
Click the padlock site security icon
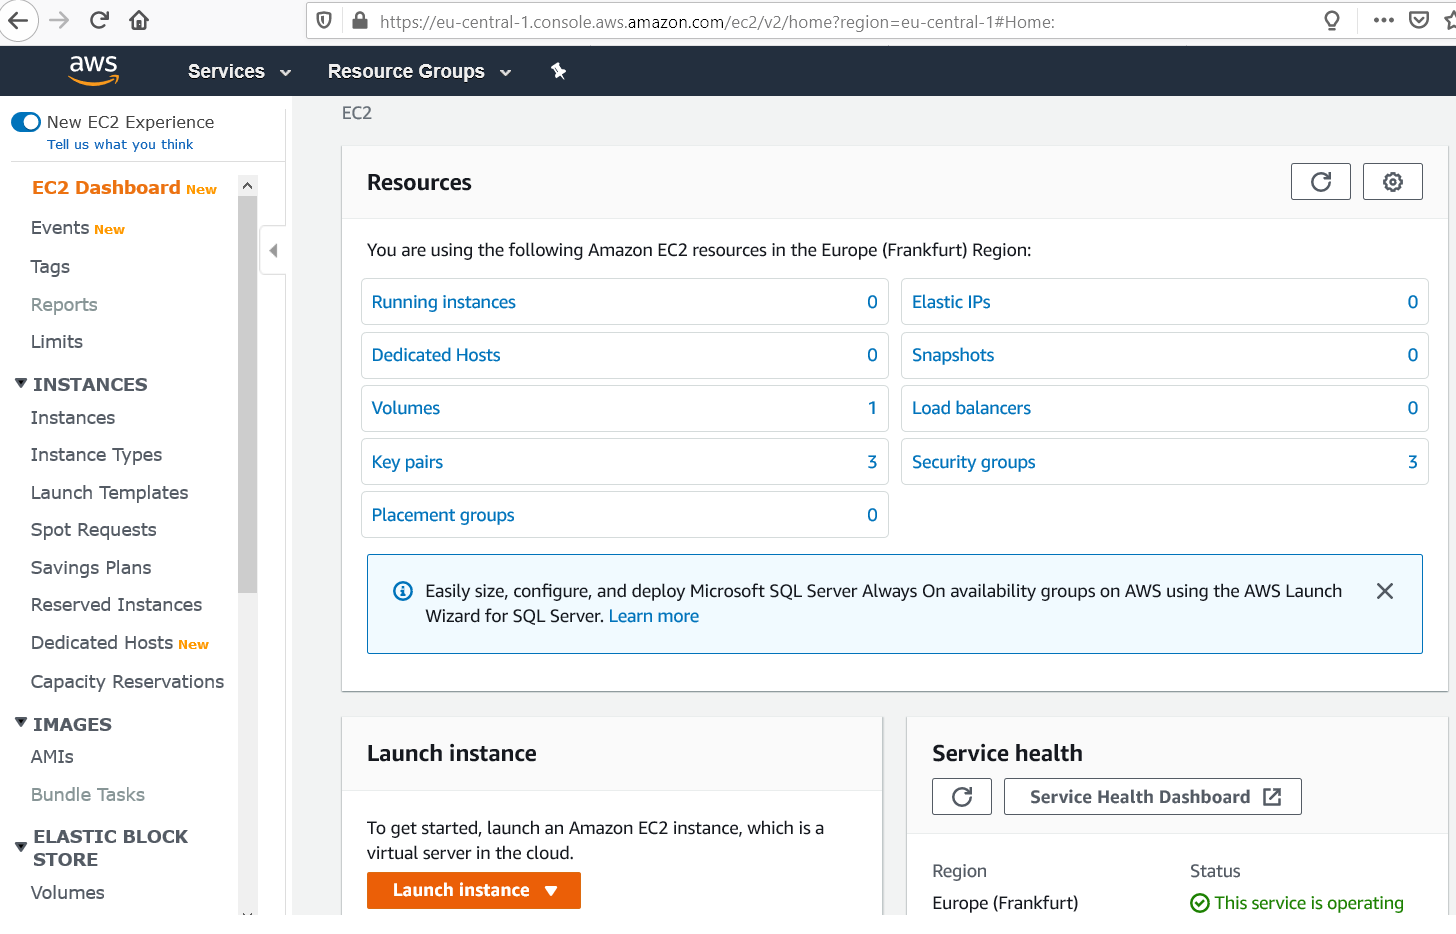click(x=359, y=21)
